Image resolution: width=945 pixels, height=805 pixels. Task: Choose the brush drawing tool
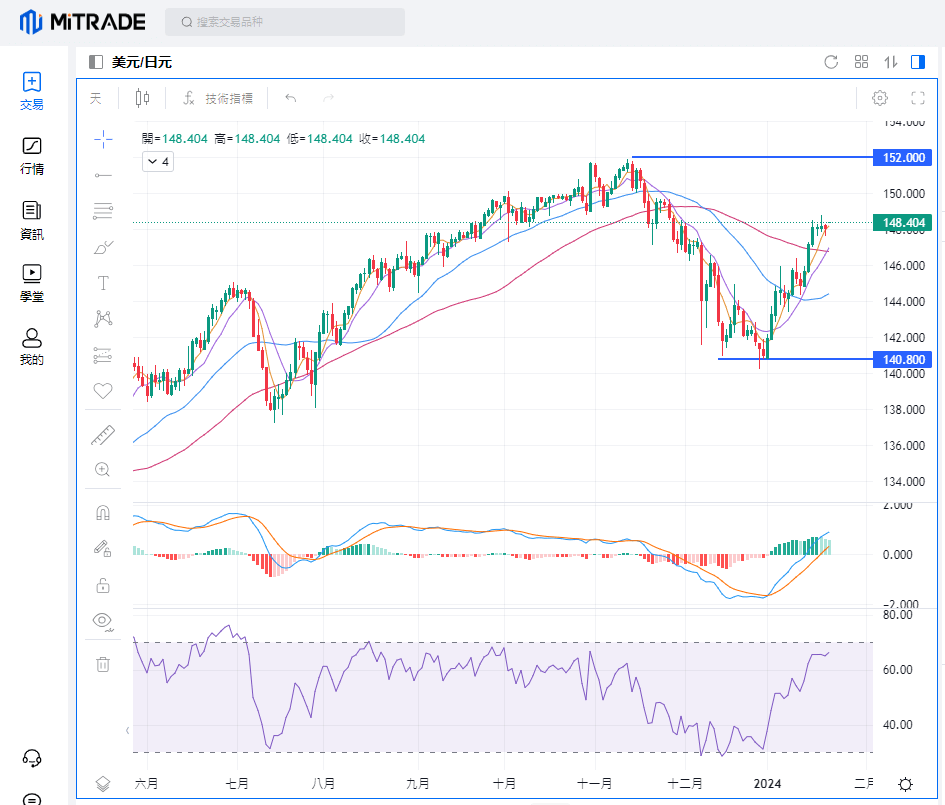pyautogui.click(x=103, y=247)
